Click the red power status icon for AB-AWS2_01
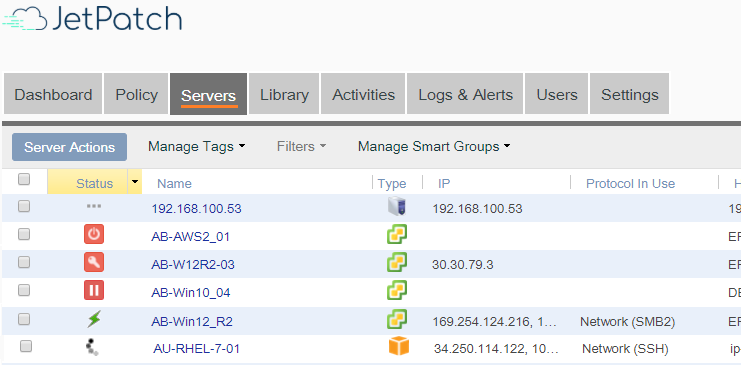Viewport: 741px width, 365px height. pos(94,235)
